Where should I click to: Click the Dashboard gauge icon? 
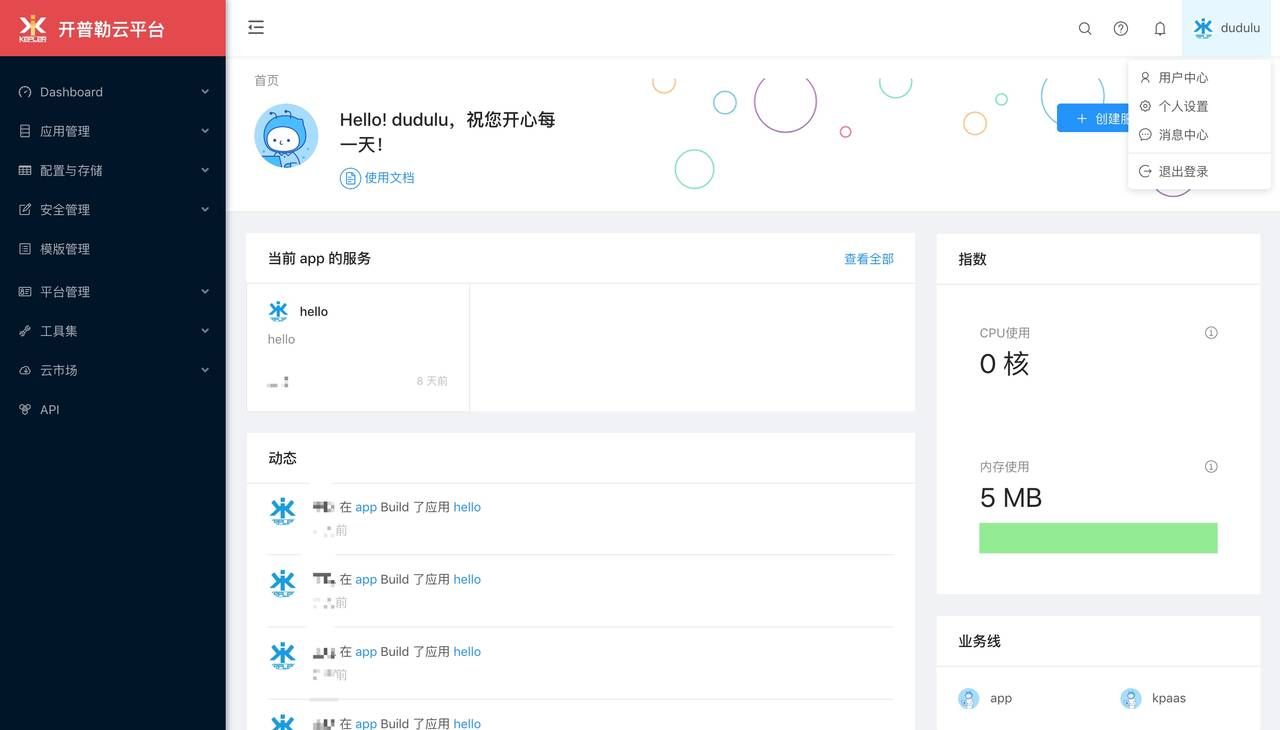[25, 92]
